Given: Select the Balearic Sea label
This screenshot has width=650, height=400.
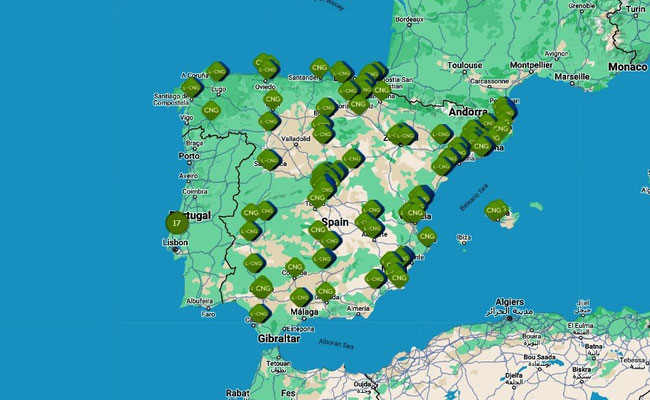Looking at the screenshot, I should pos(474,197).
